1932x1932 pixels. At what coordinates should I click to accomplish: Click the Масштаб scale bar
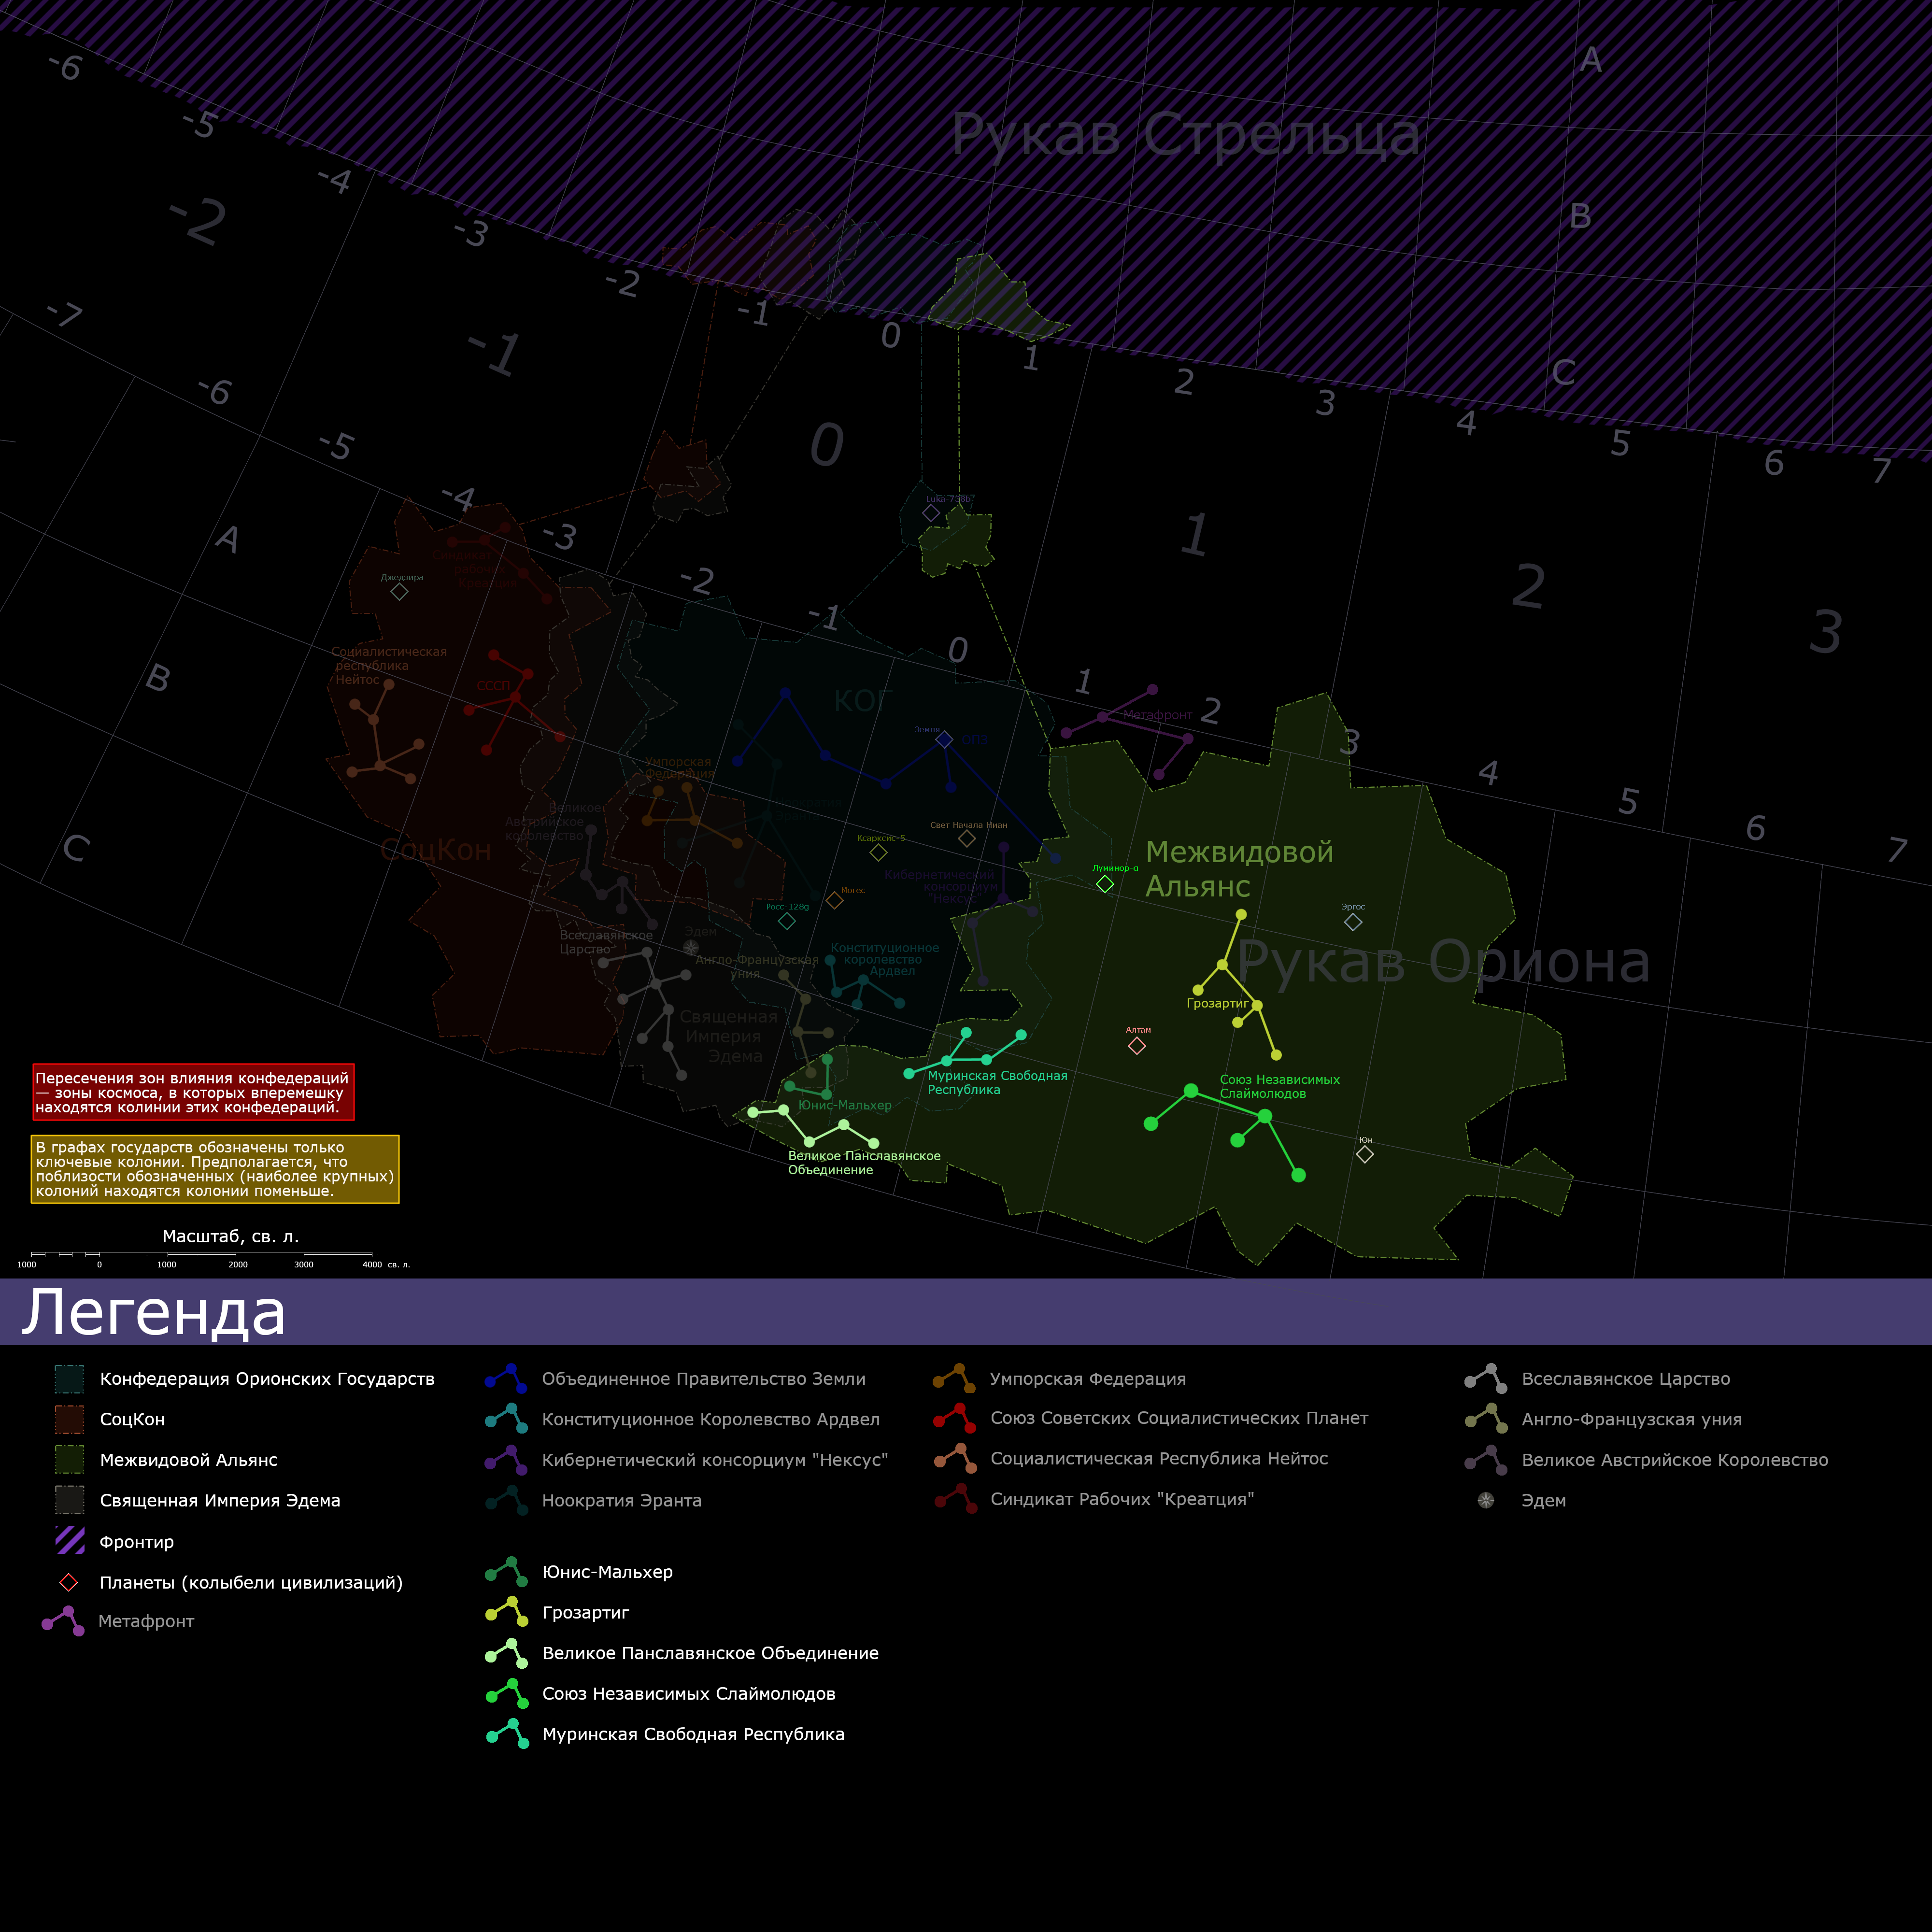[x=201, y=1254]
